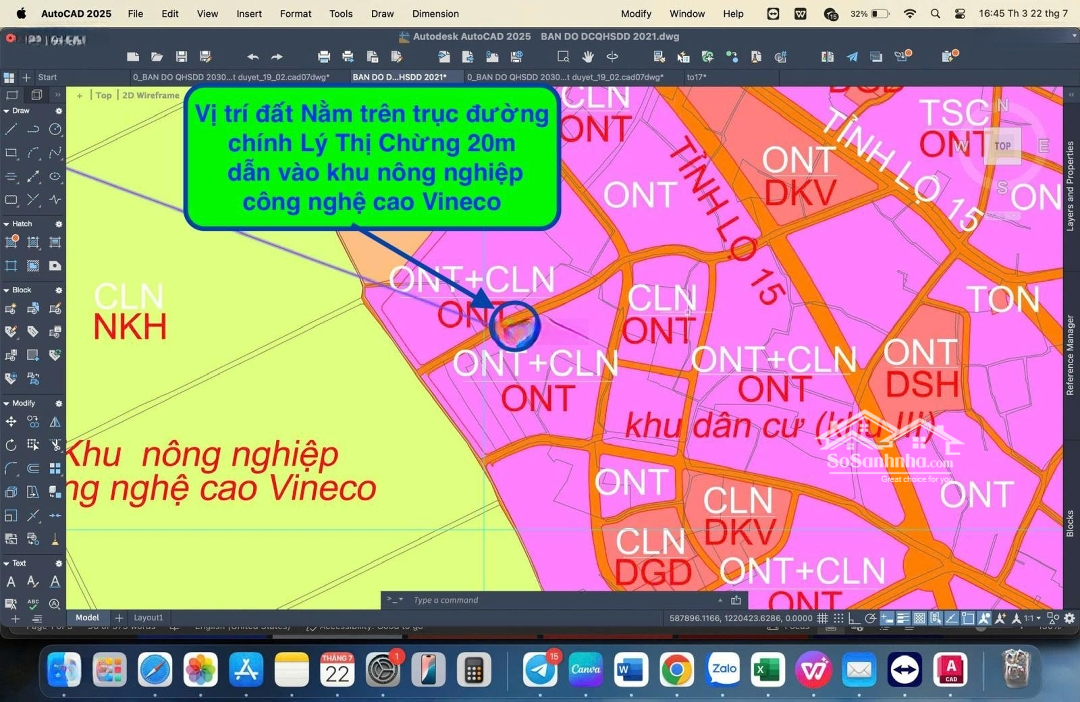This screenshot has width=1080, height=702.
Task: Toggle grid display in status bar
Action: [x=823, y=619]
